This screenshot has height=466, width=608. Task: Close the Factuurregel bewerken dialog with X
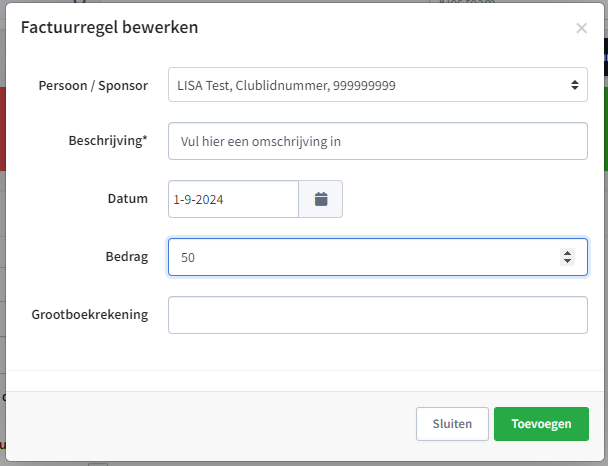pyautogui.click(x=581, y=28)
